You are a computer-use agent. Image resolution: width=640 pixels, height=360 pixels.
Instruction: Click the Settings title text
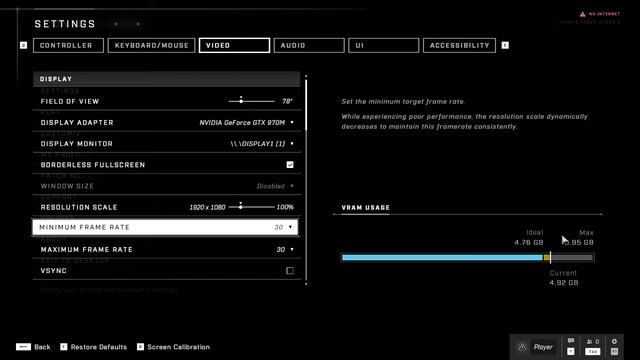tap(65, 24)
